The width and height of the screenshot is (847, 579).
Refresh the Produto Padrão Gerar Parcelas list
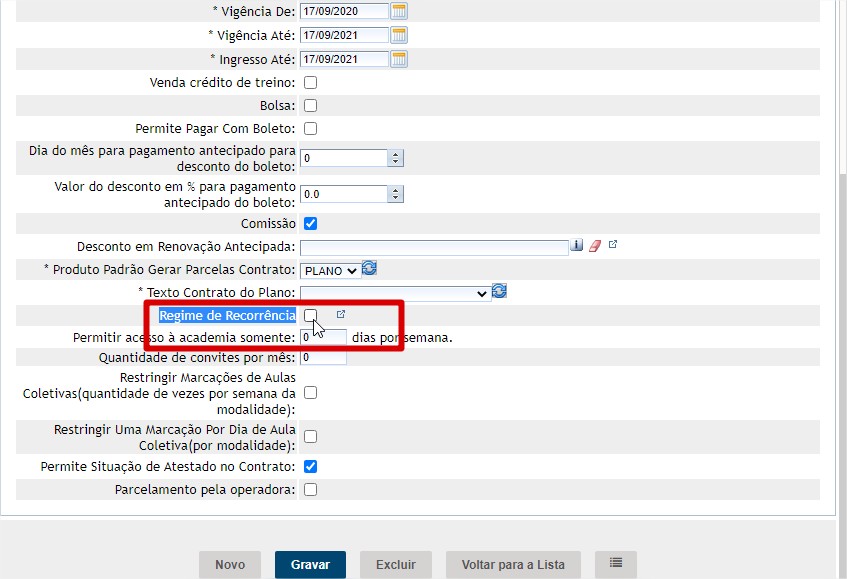click(x=369, y=268)
